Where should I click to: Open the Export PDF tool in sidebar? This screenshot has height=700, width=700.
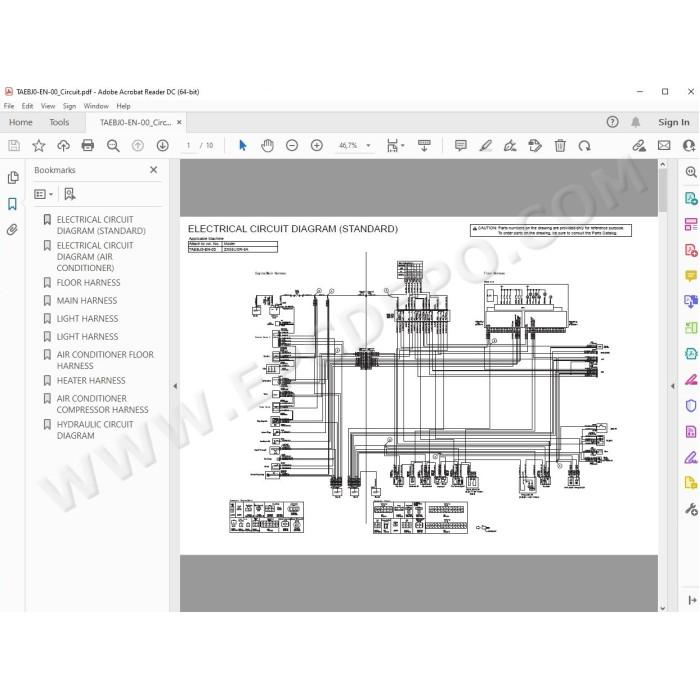point(691,198)
